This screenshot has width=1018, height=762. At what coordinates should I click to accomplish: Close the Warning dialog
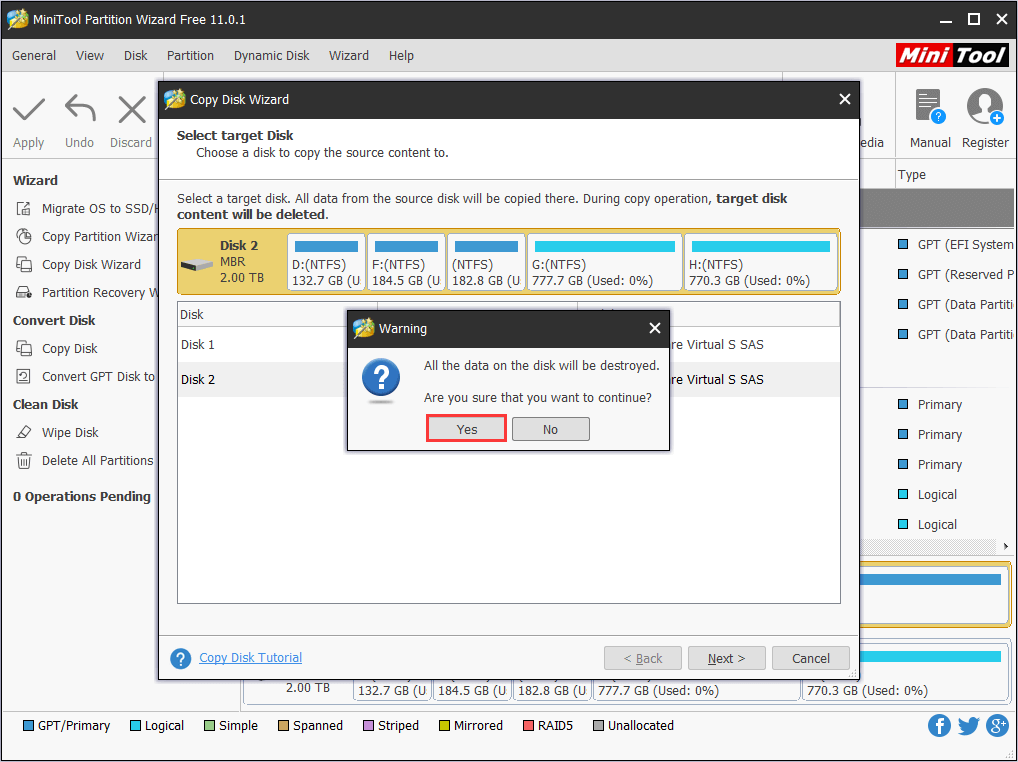[655, 328]
